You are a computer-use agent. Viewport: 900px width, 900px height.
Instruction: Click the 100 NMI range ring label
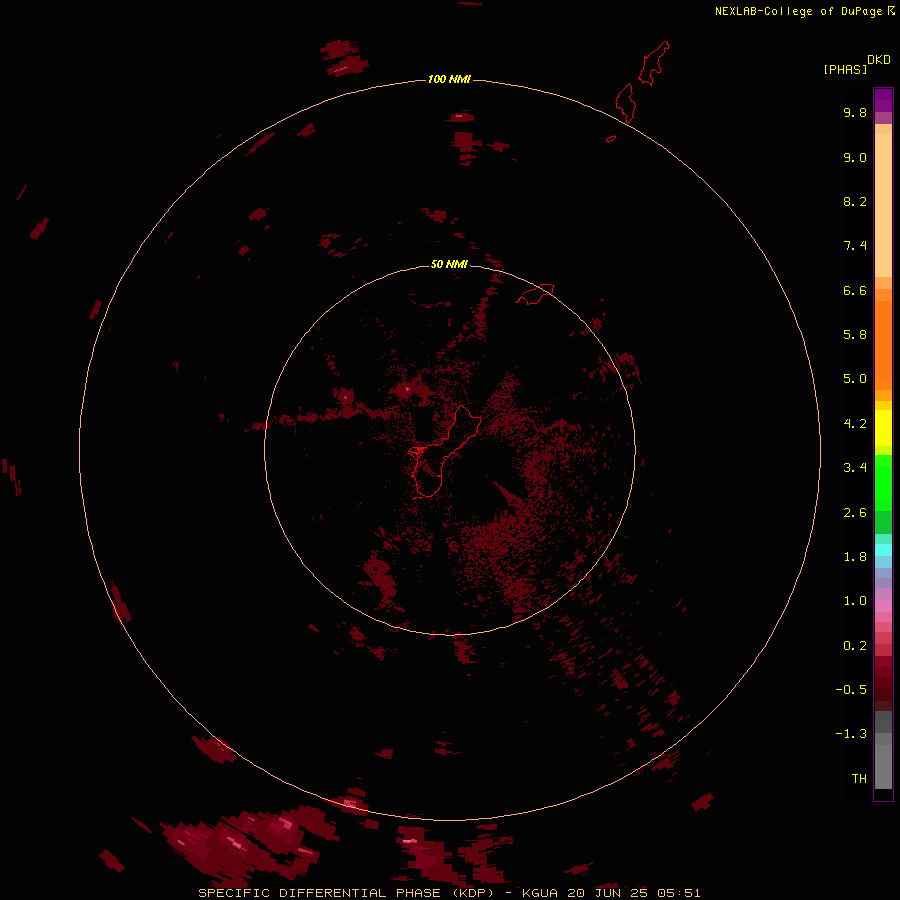(x=449, y=79)
